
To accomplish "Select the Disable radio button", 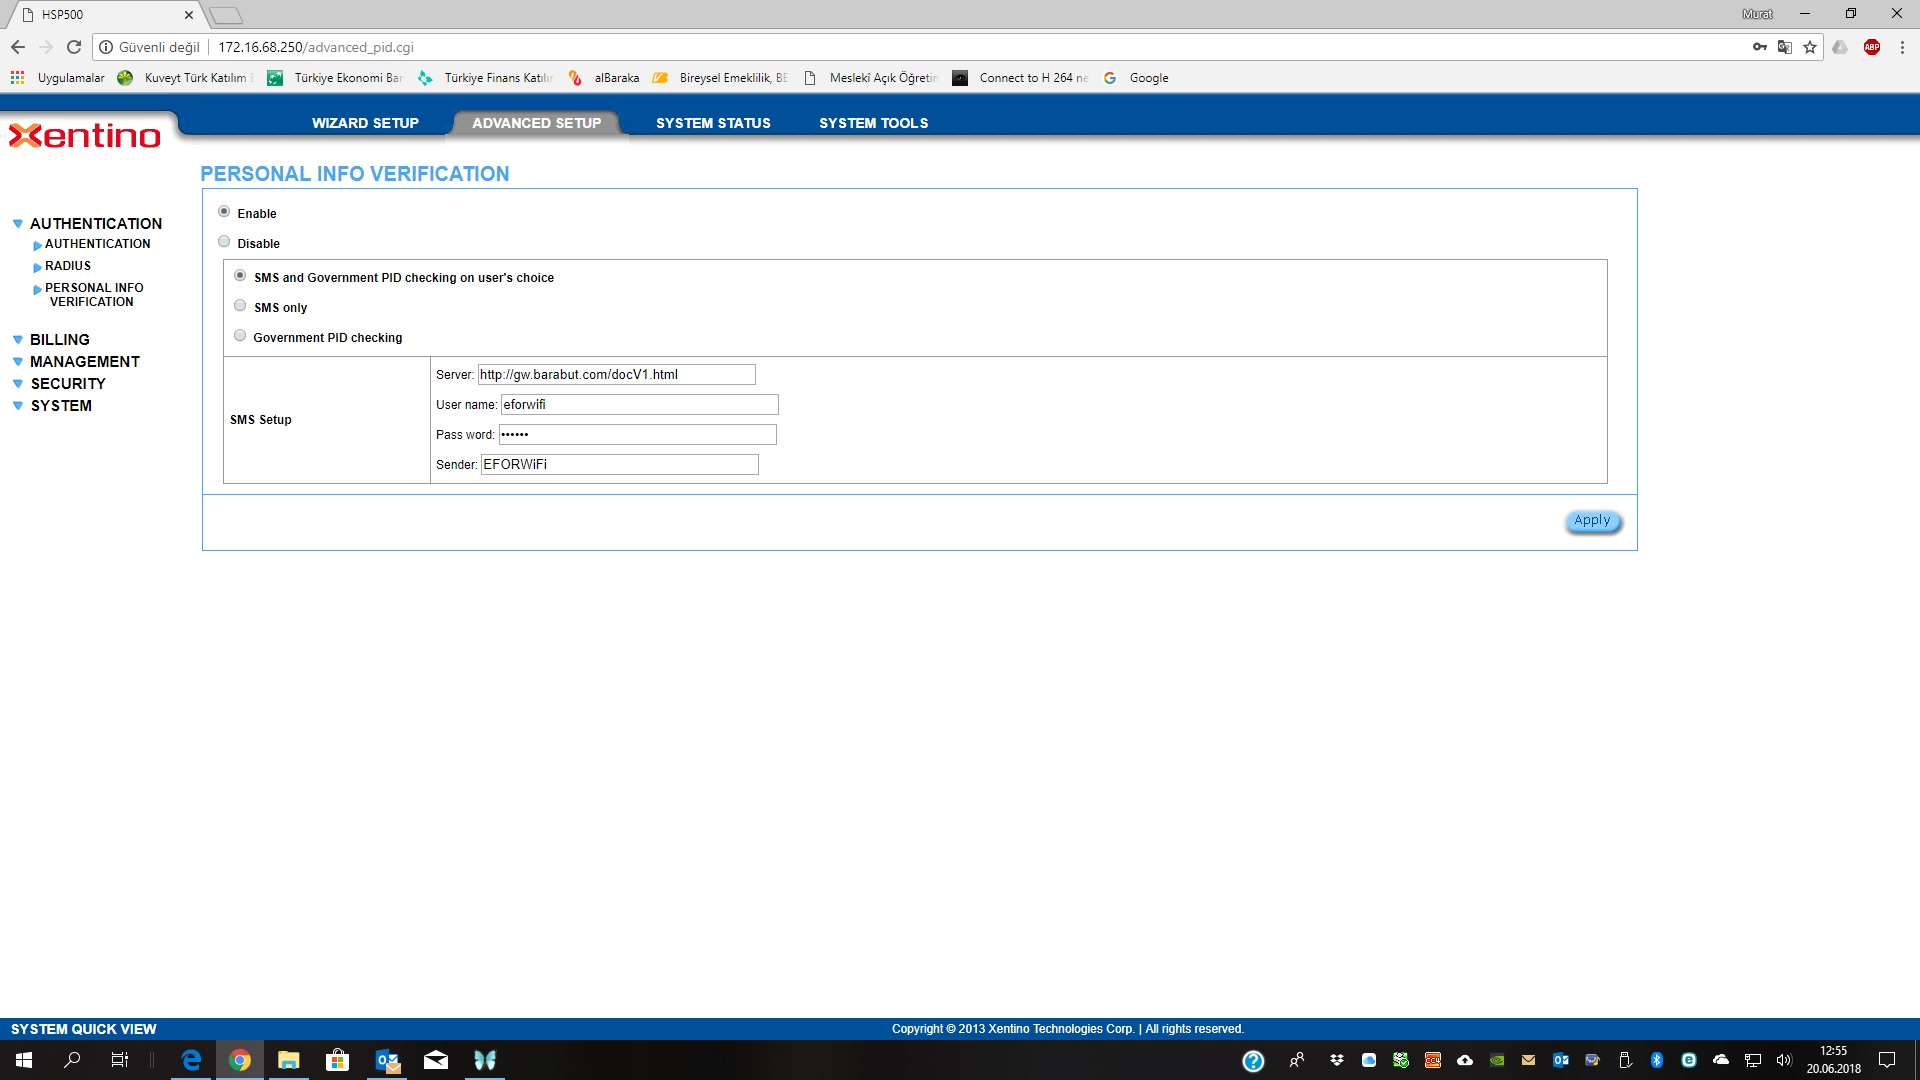I will pos(224,242).
